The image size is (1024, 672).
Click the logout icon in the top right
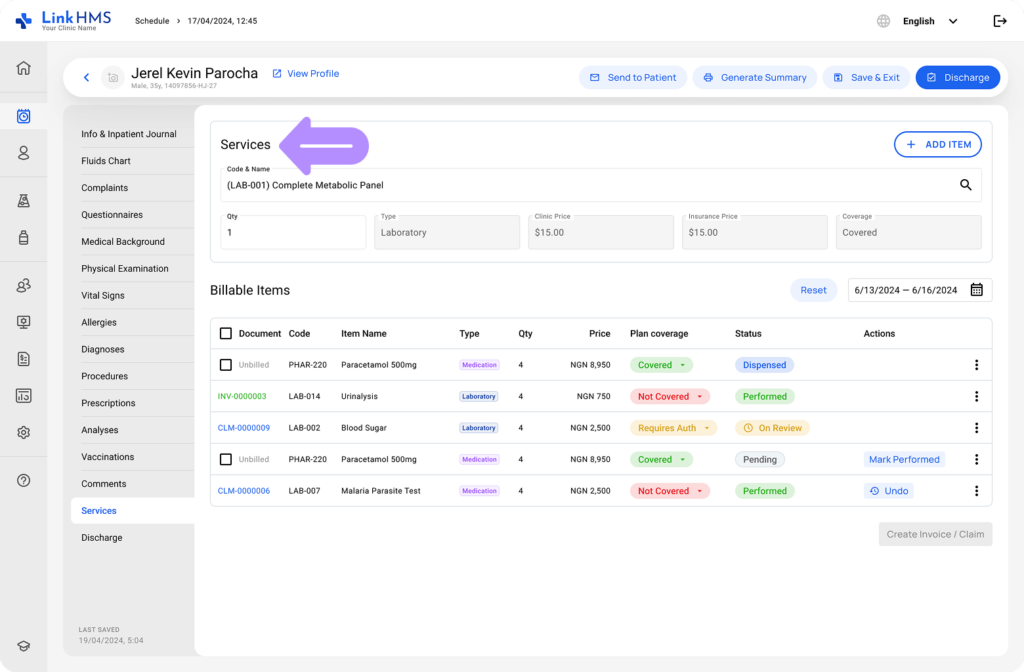tap(1000, 21)
